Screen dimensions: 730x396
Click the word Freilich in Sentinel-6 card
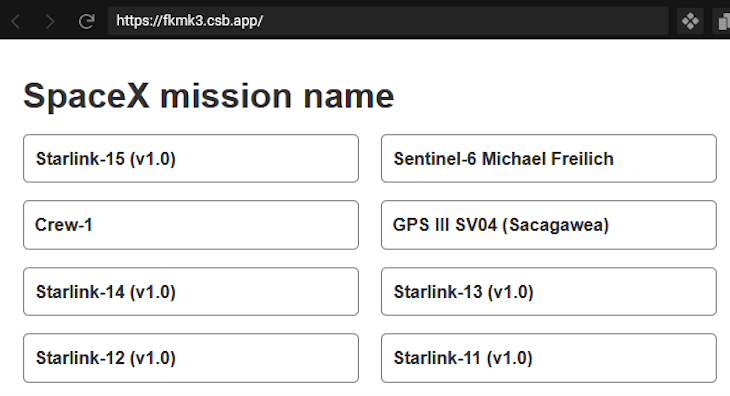(x=581, y=159)
